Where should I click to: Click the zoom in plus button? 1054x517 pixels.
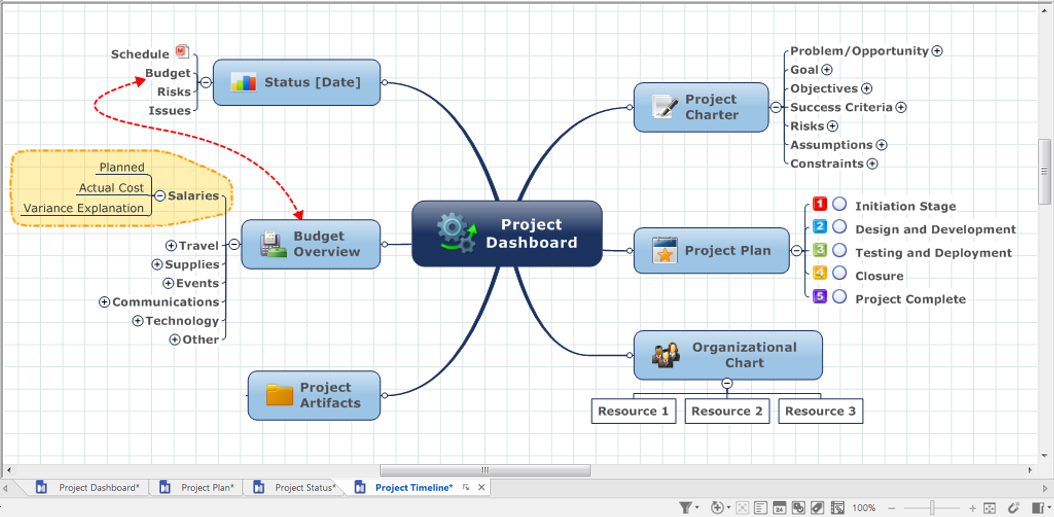[x=973, y=508]
